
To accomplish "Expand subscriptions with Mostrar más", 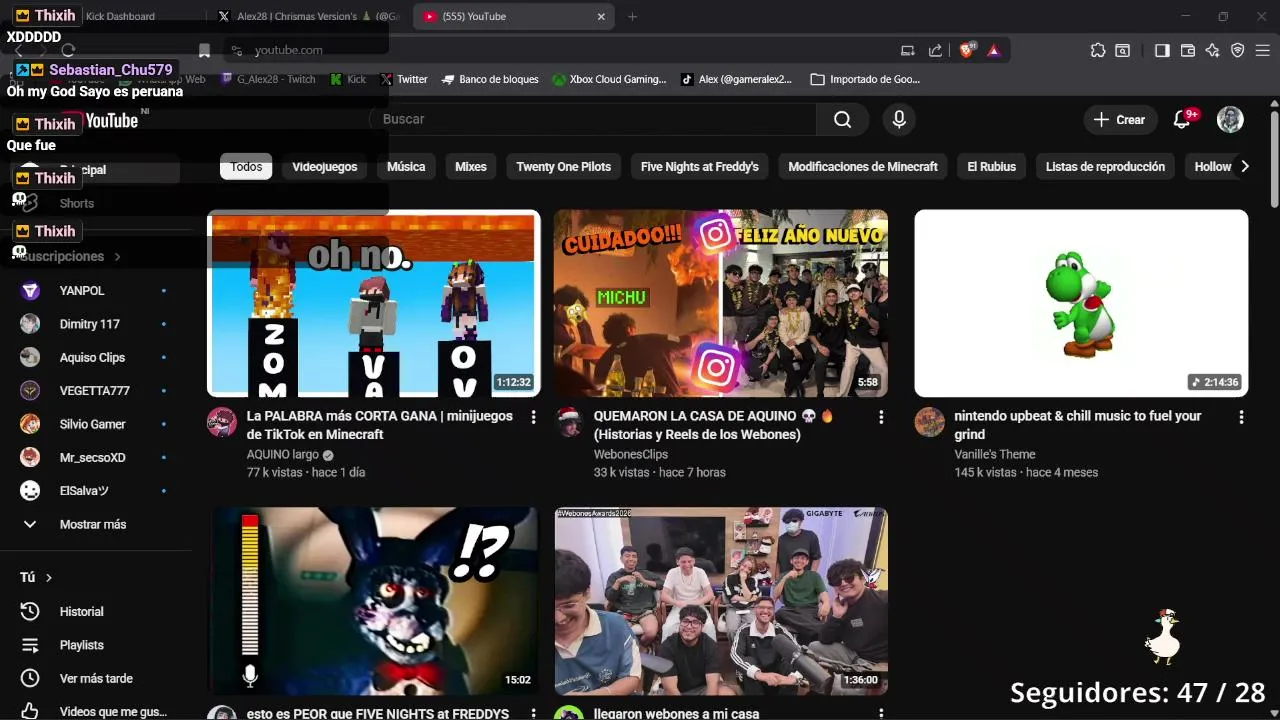I will pyautogui.click(x=94, y=524).
